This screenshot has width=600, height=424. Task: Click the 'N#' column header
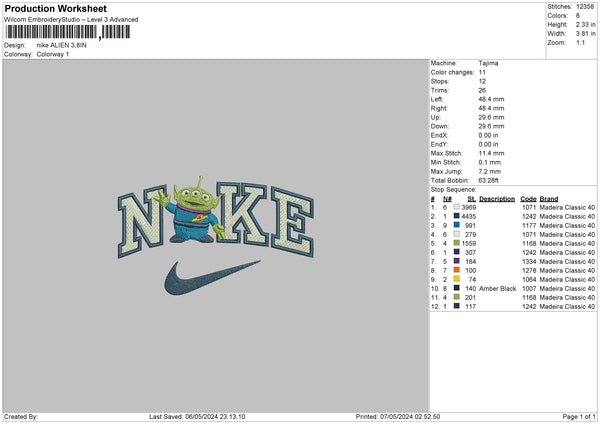click(447, 199)
